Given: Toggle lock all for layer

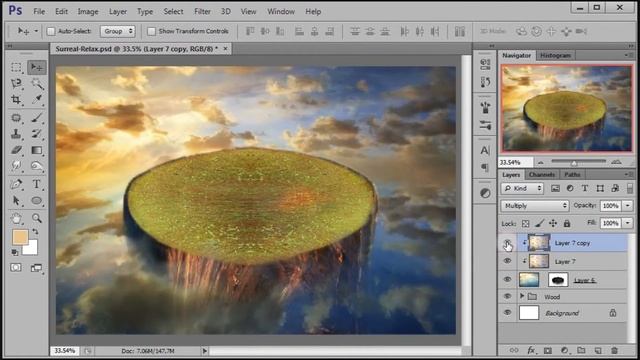Looking at the screenshot, I should pos(567,223).
